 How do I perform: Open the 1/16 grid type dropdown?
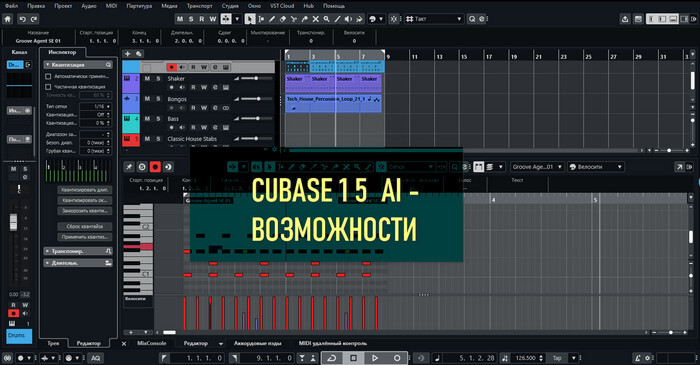96,106
